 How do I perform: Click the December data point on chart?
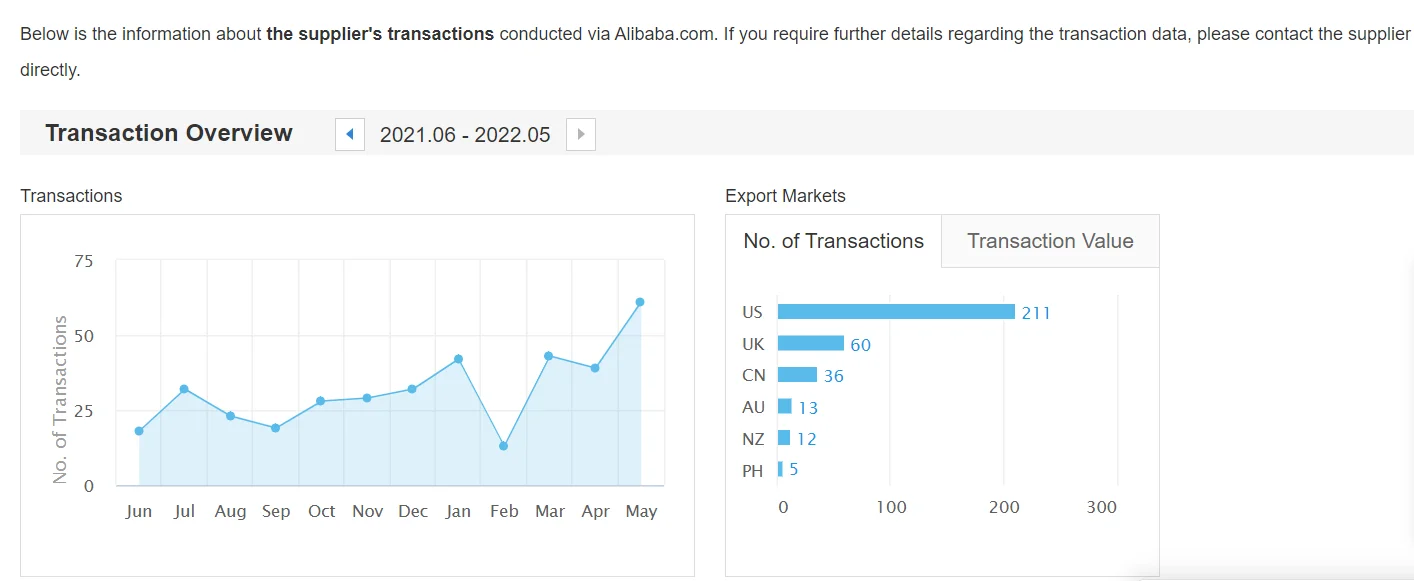(412, 389)
